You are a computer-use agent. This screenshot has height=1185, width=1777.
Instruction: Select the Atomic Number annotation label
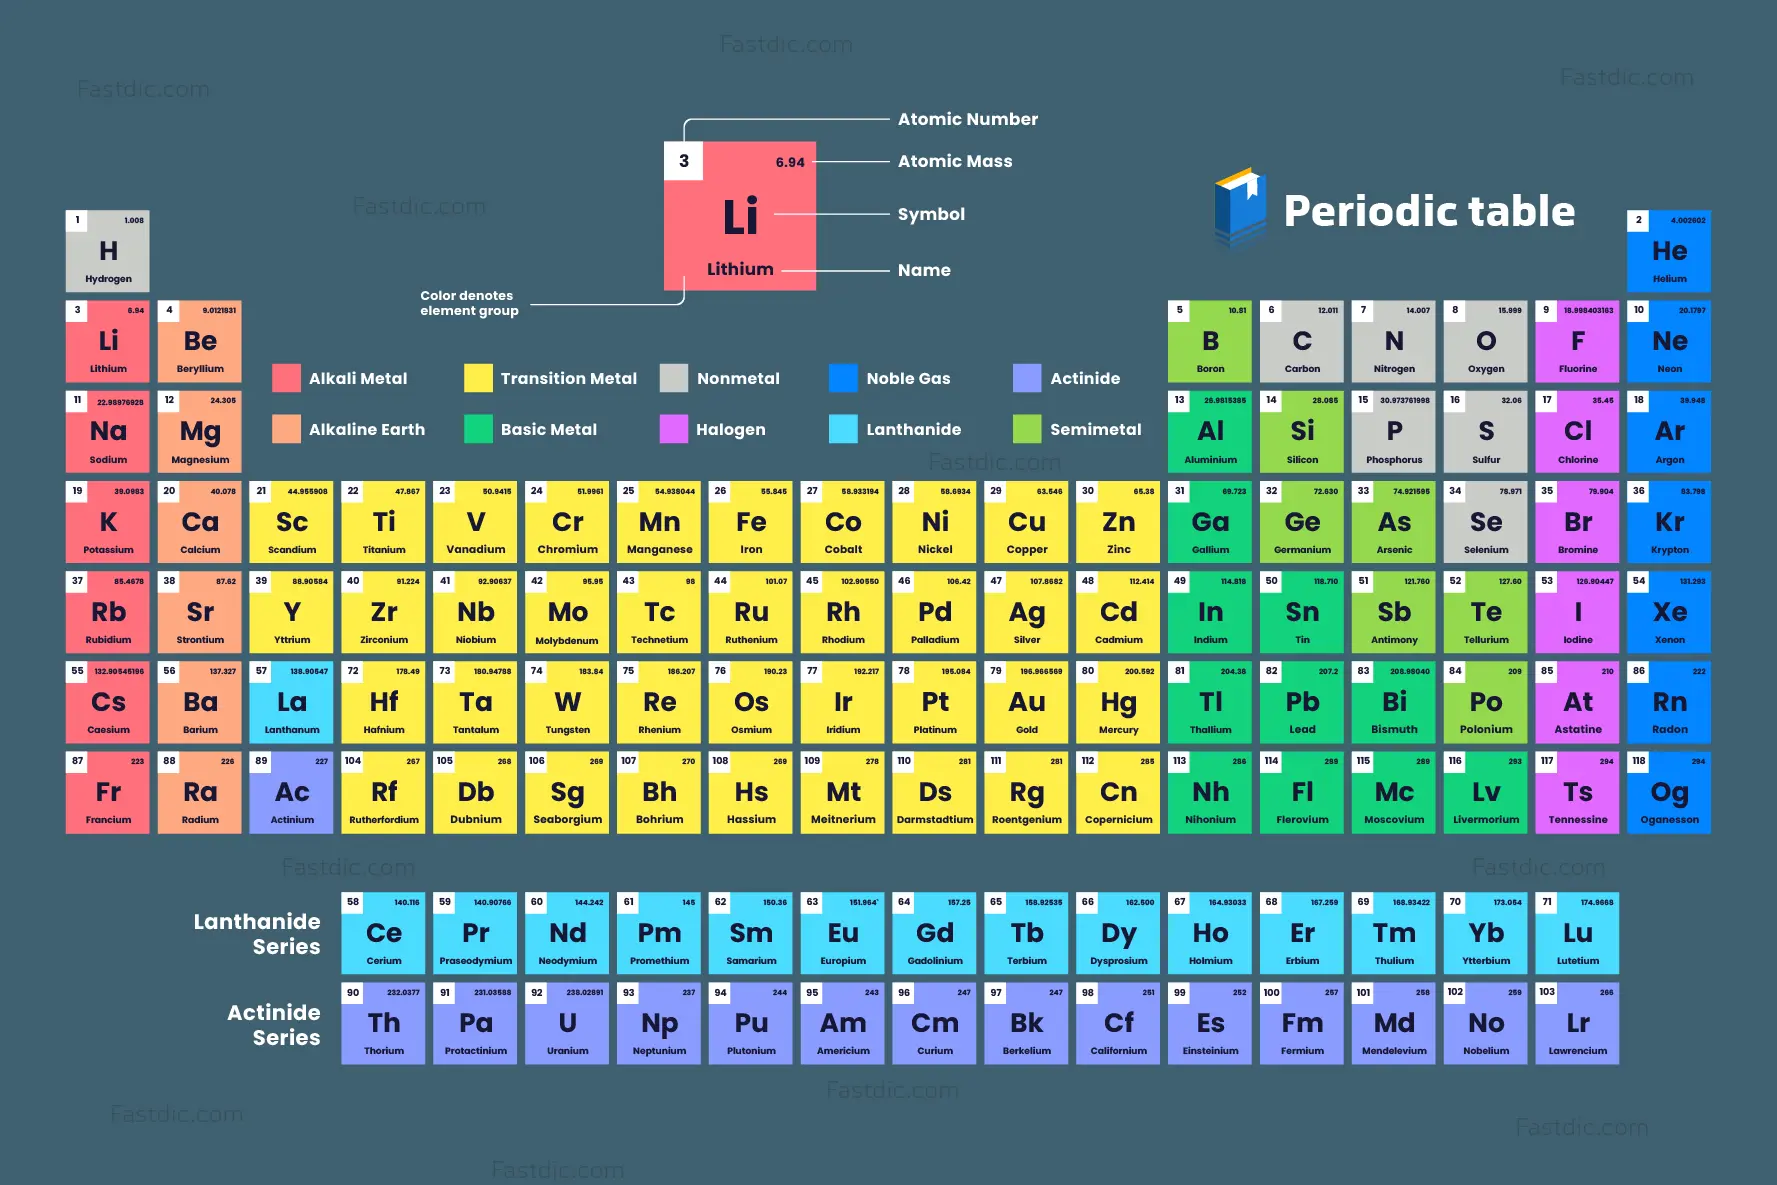point(967,119)
